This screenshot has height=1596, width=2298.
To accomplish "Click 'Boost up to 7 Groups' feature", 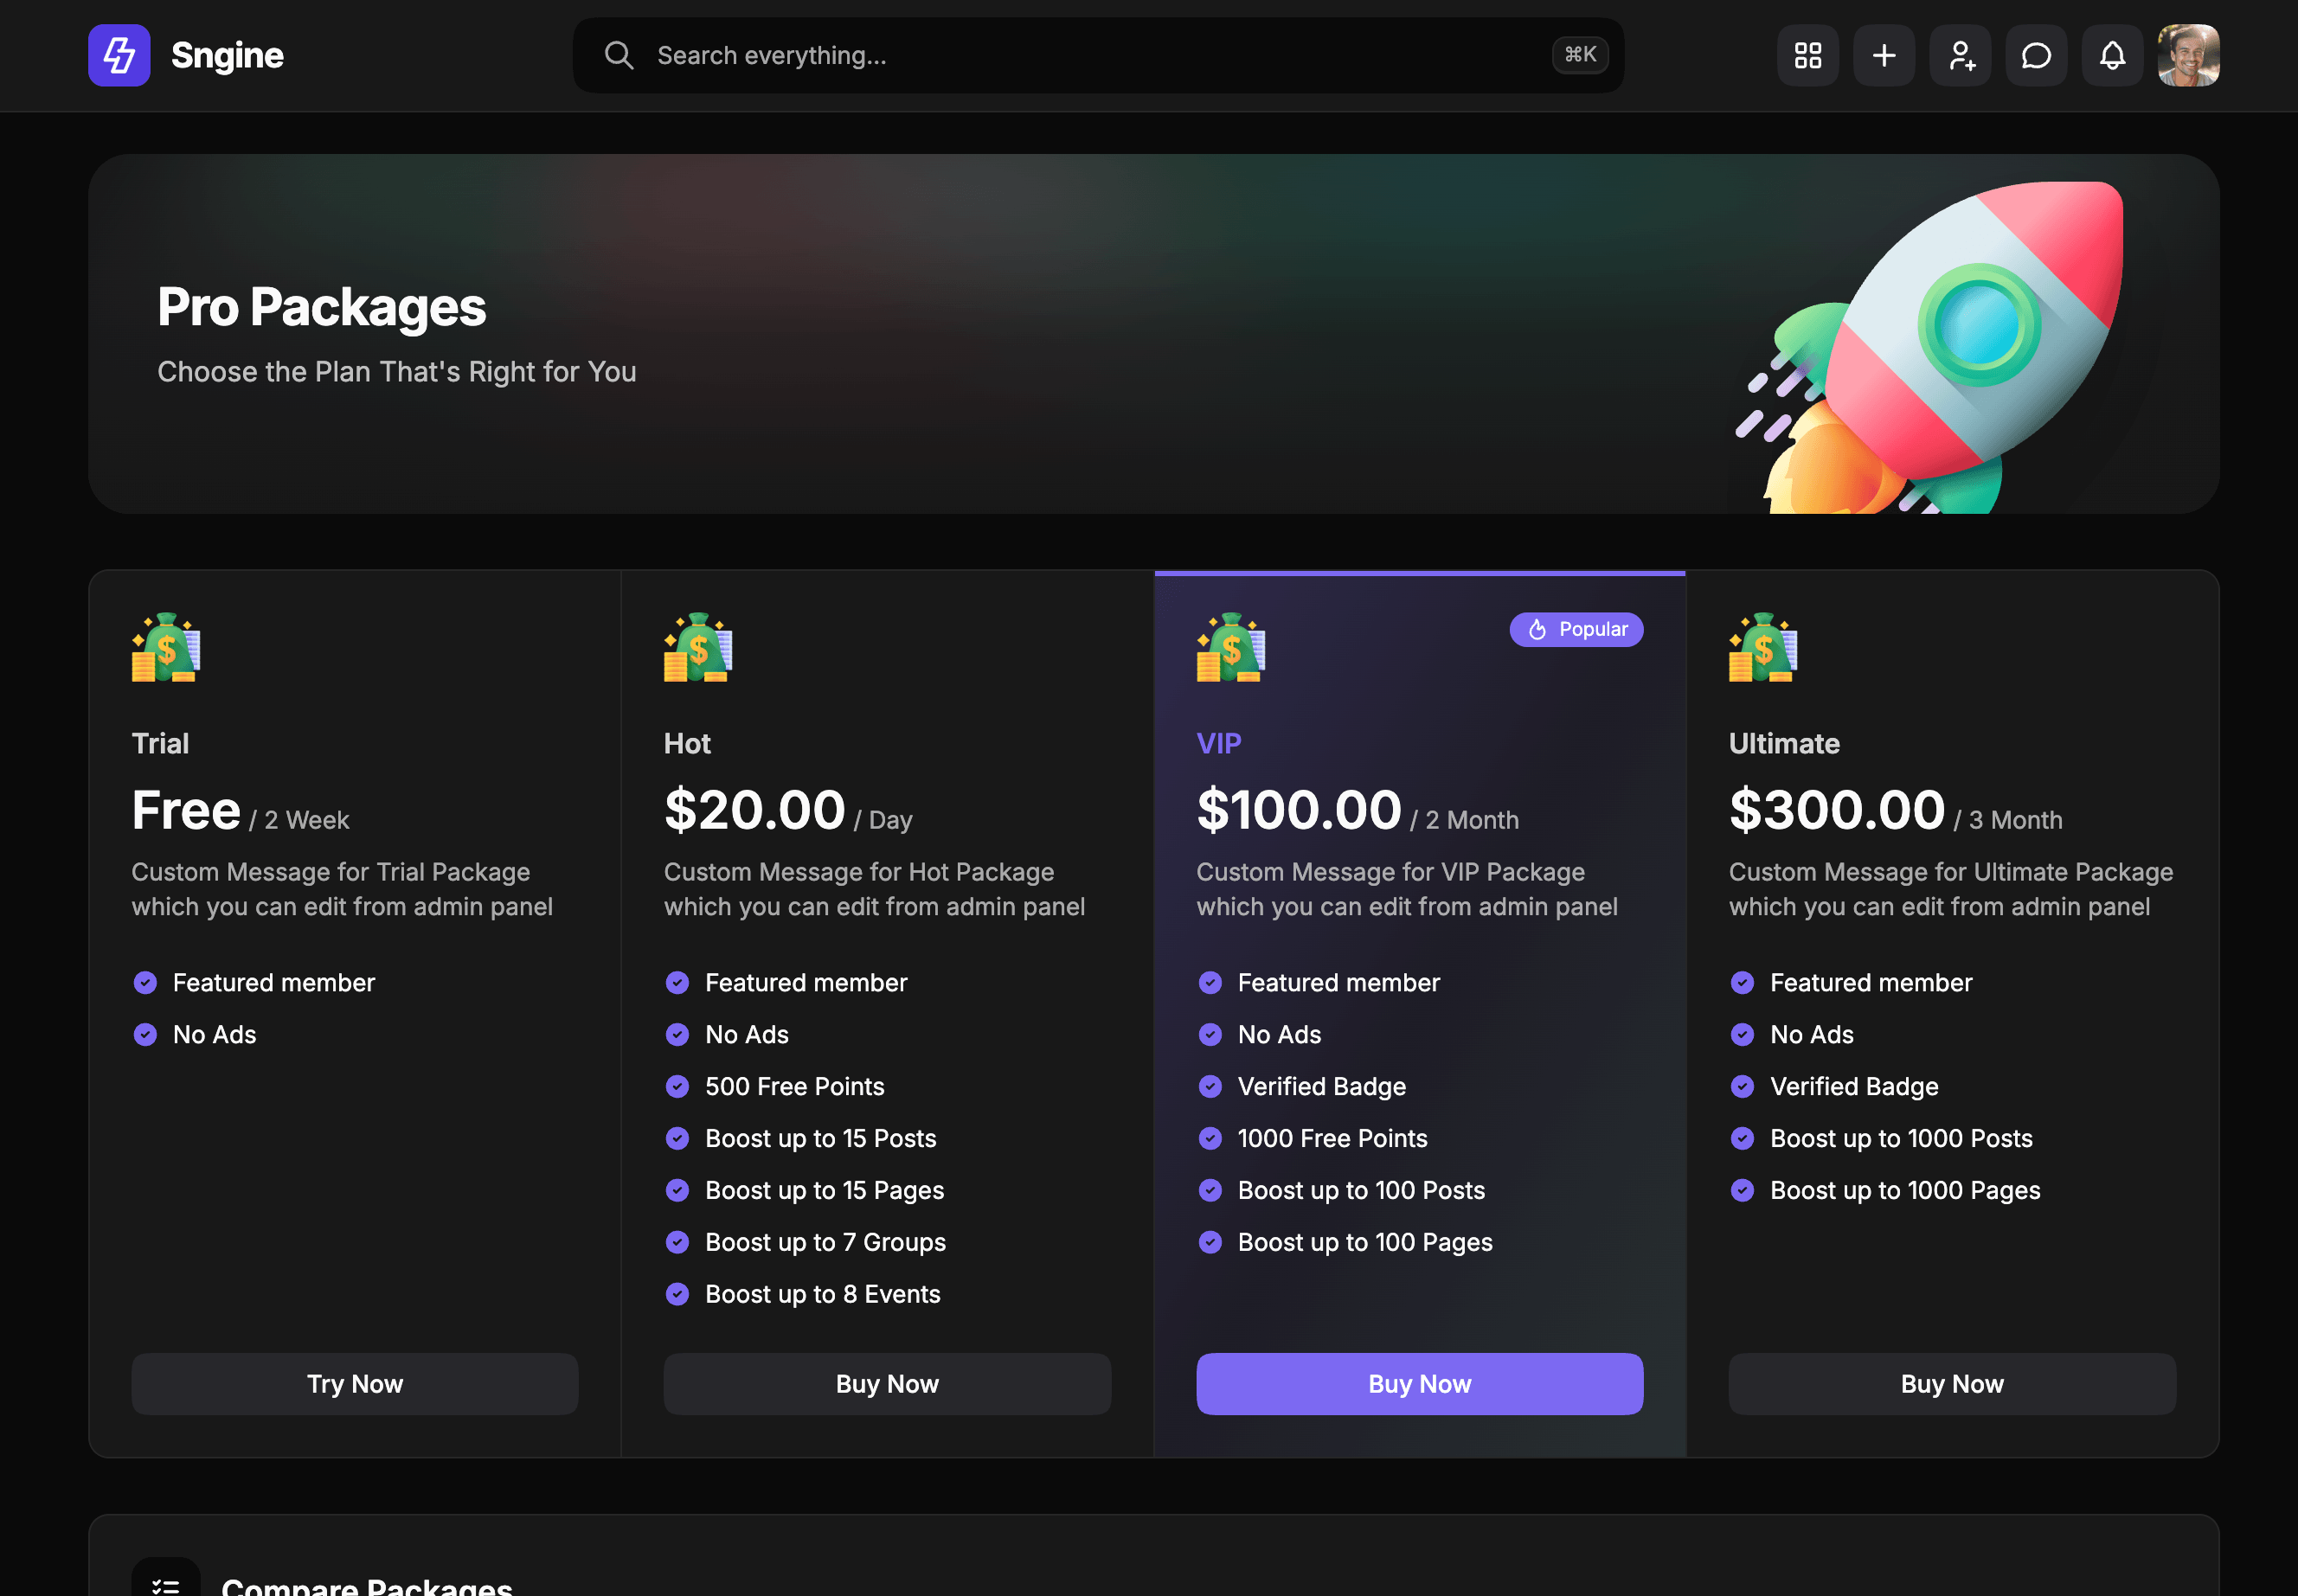I will click(x=825, y=1241).
